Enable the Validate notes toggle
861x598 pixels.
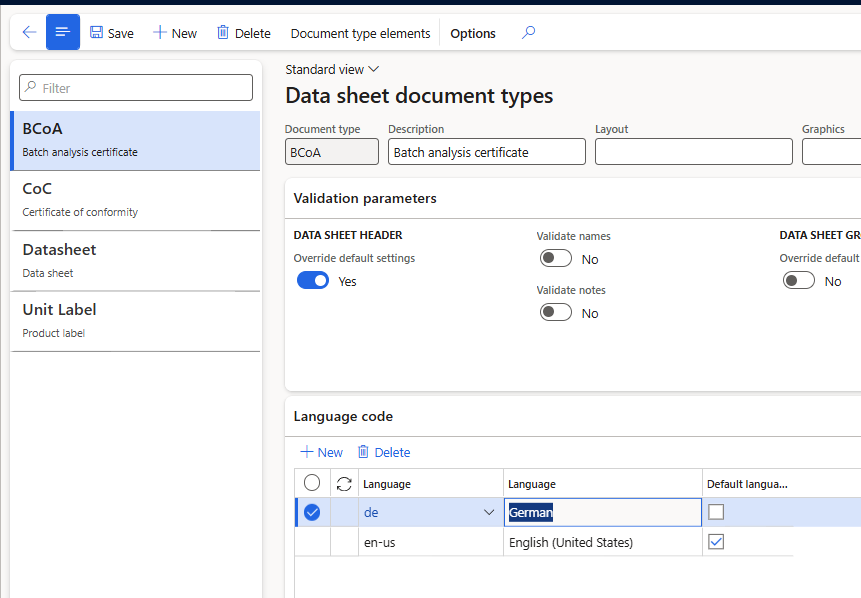click(x=556, y=313)
